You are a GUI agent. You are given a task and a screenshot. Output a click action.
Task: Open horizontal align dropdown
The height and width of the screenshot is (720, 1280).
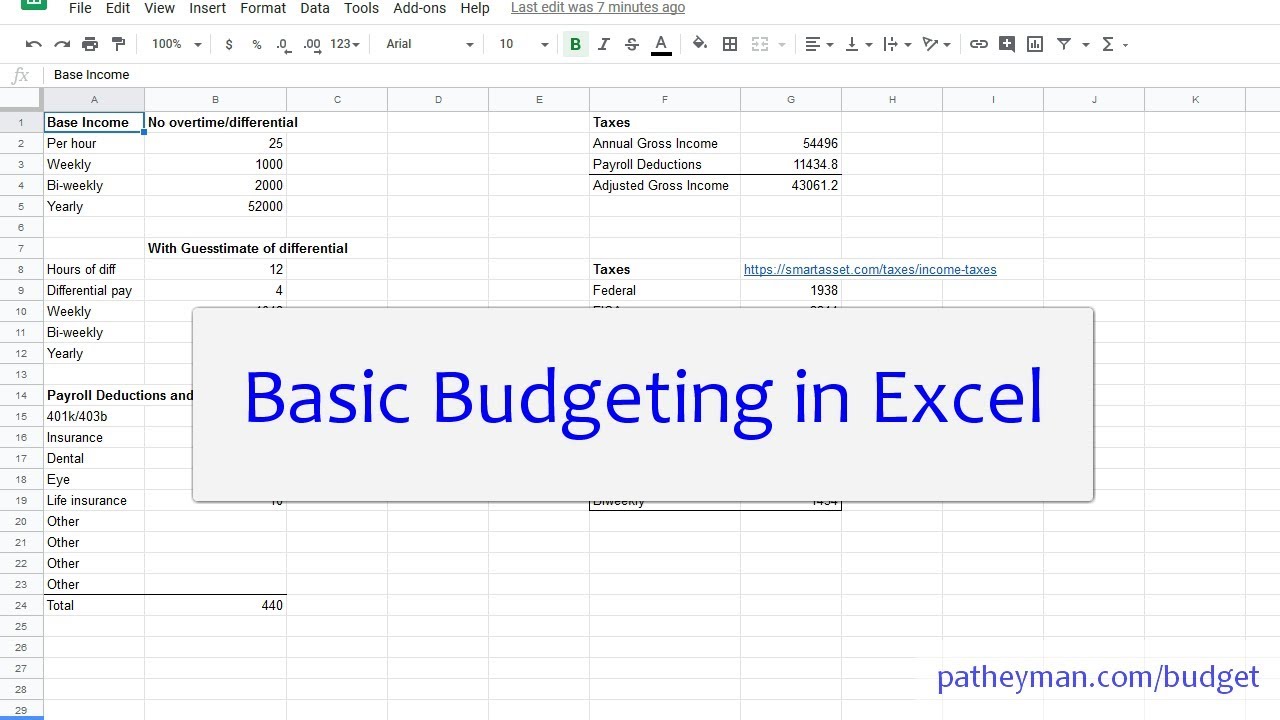pos(819,44)
